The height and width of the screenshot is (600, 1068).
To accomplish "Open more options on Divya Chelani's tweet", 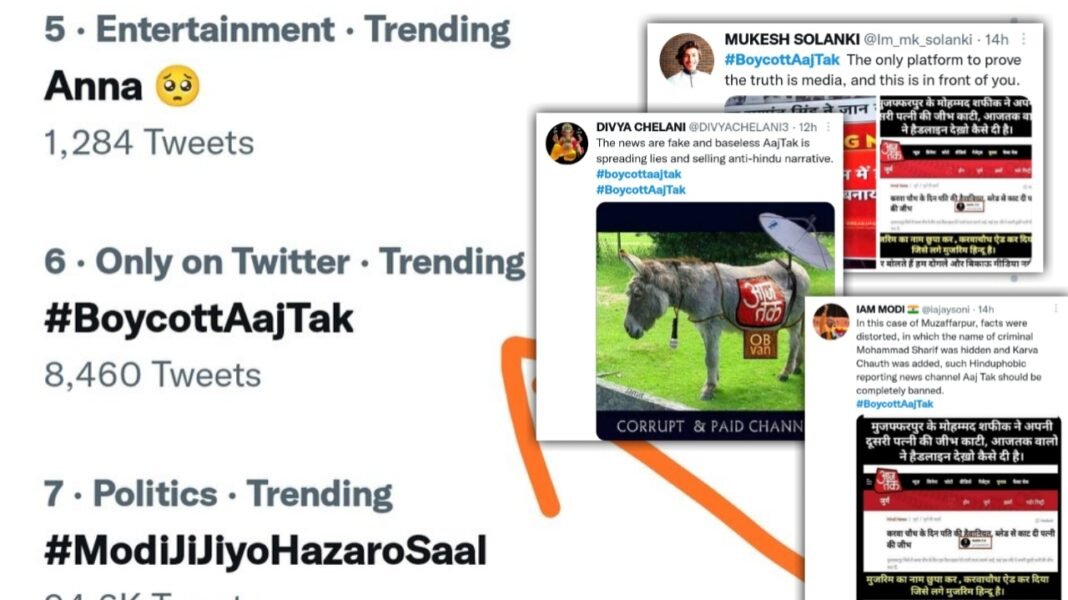I will 828,127.
